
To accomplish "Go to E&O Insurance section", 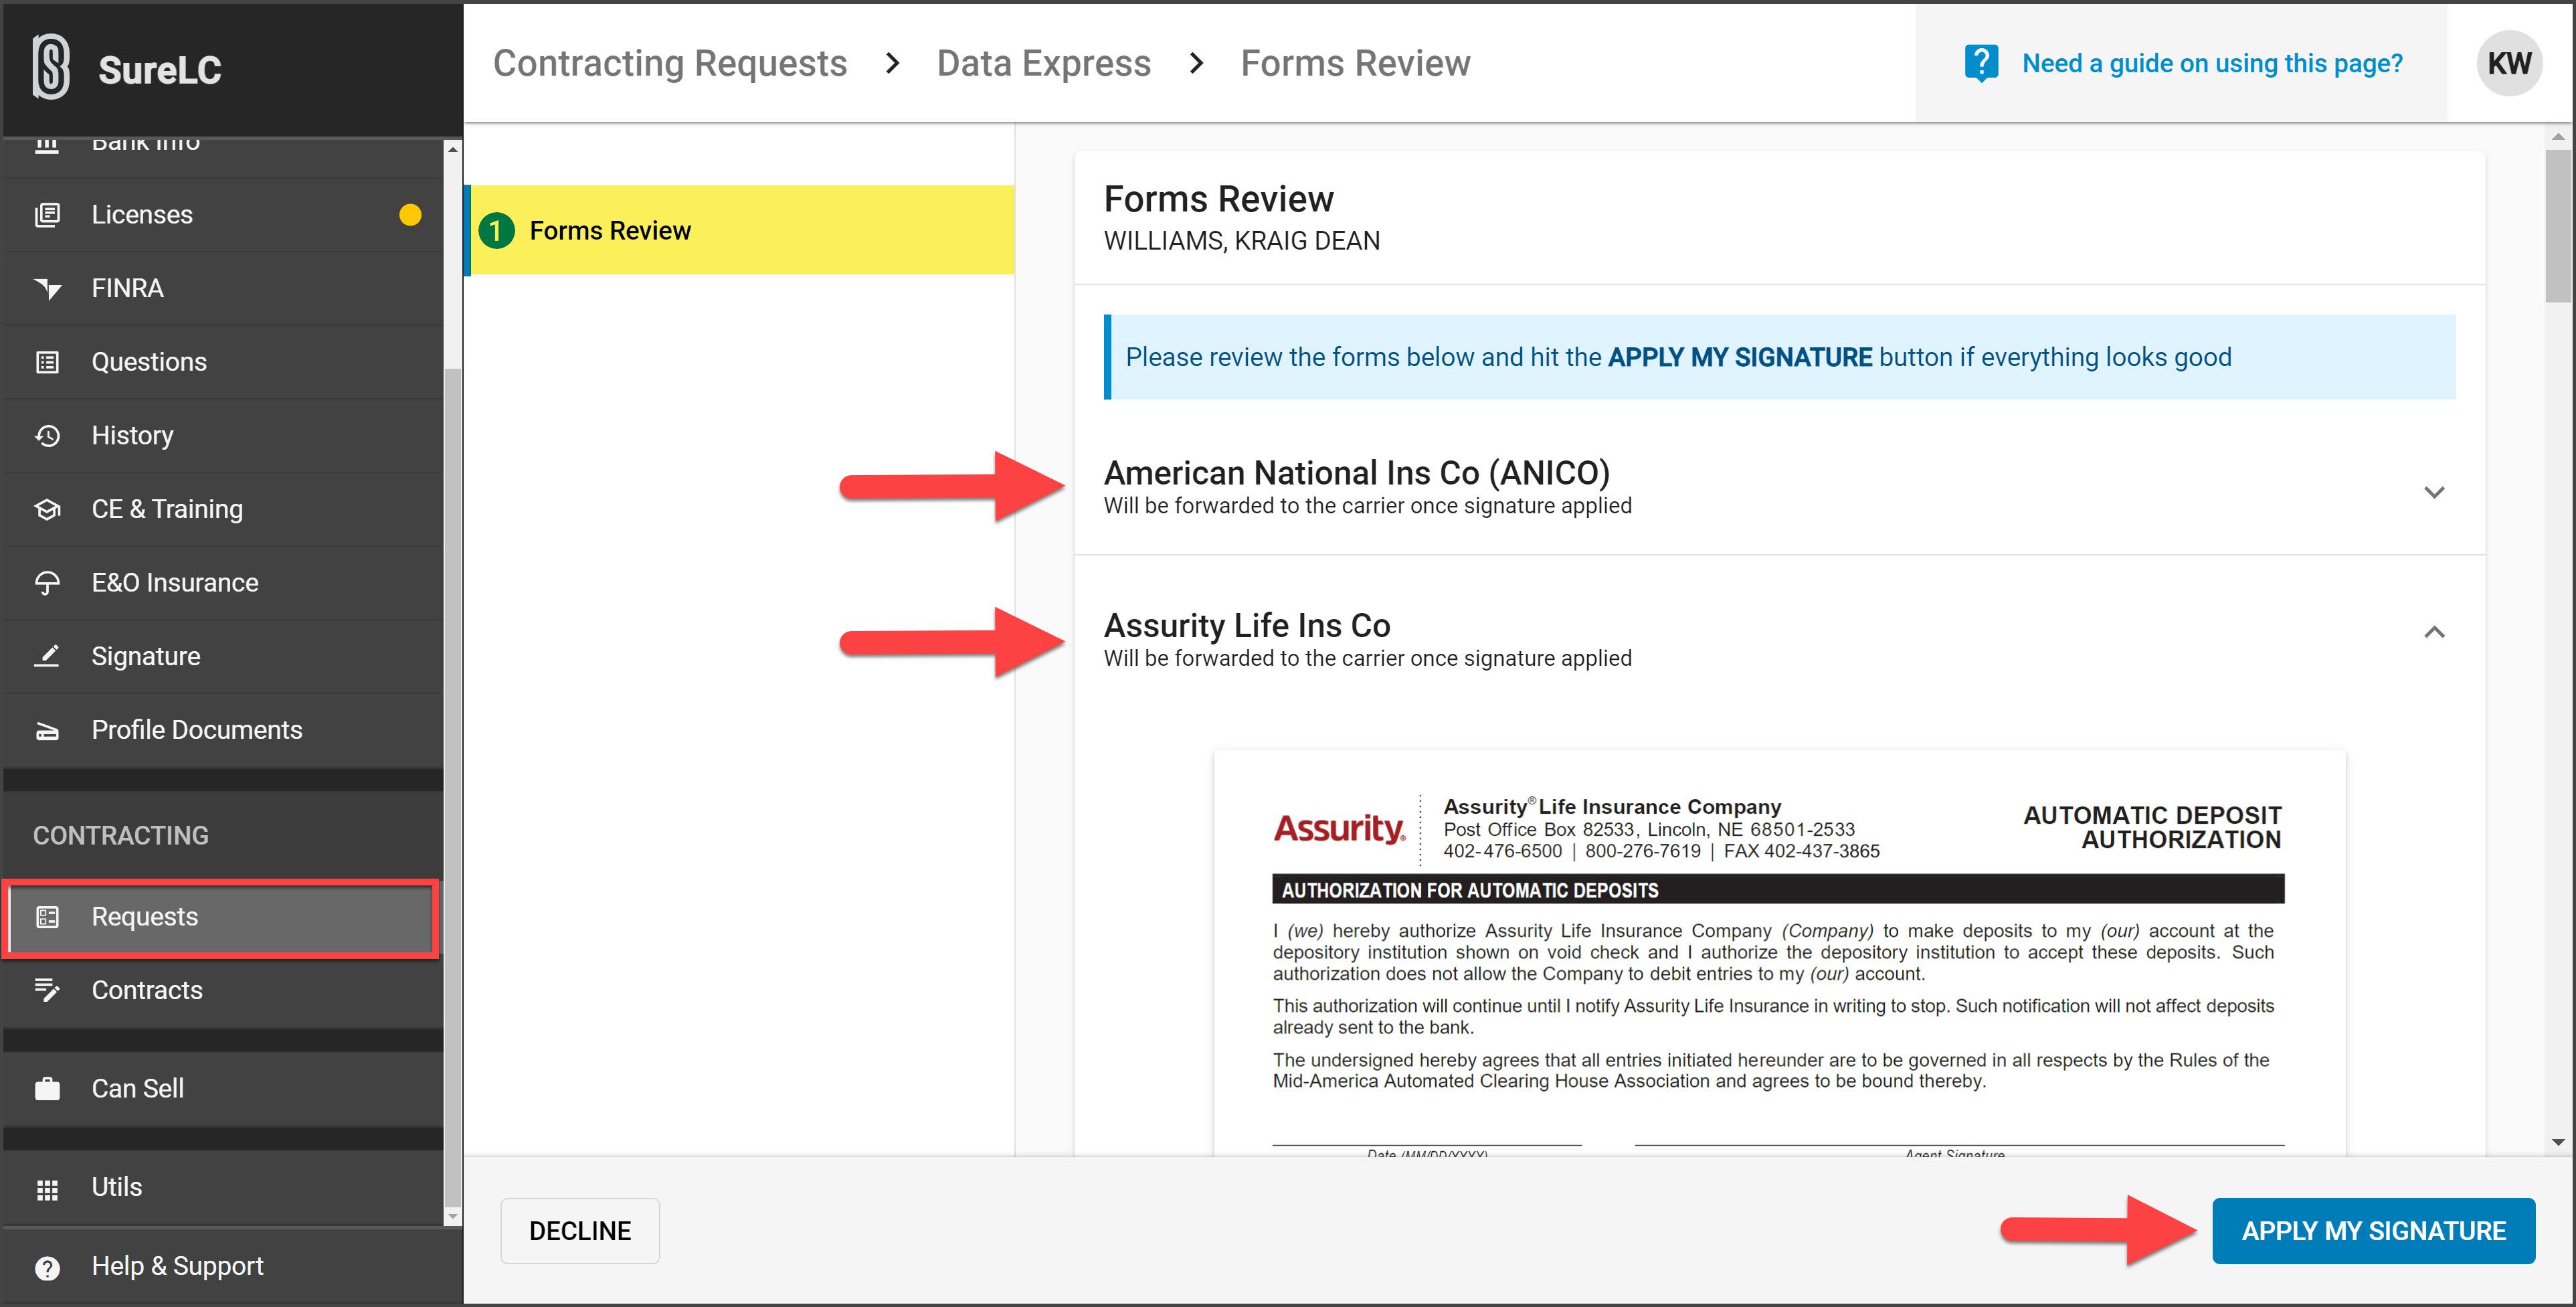I will [223, 583].
